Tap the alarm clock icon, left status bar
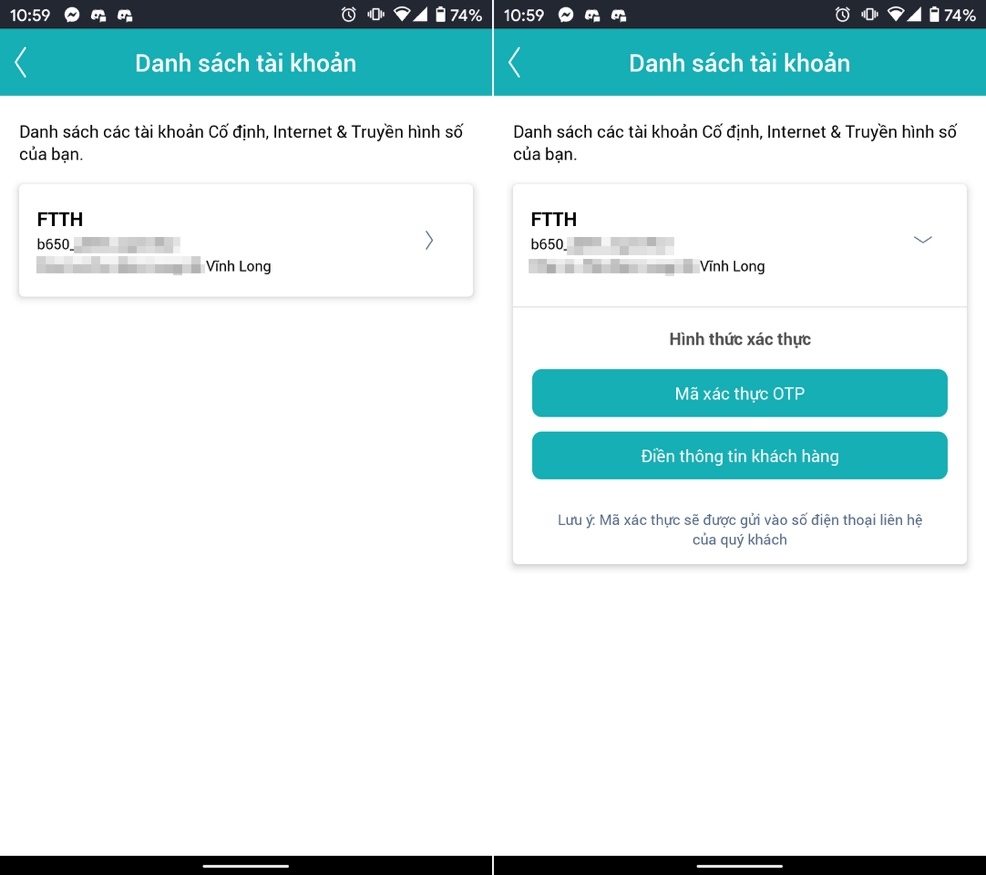The height and width of the screenshot is (875, 986). pos(349,15)
